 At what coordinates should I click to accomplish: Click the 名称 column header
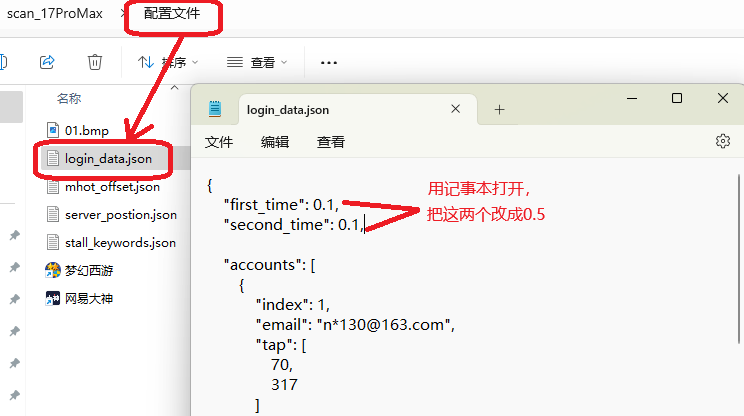(x=69, y=98)
